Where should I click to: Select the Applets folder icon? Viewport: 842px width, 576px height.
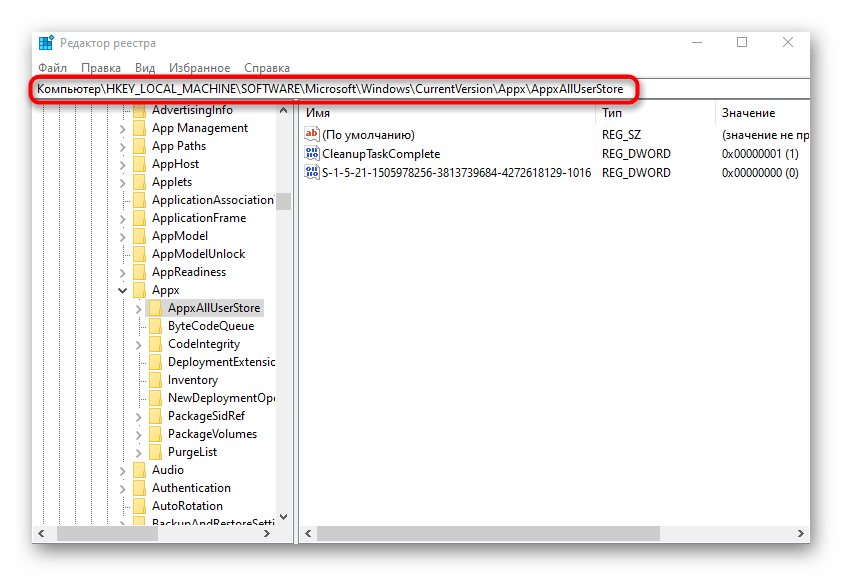(x=140, y=182)
